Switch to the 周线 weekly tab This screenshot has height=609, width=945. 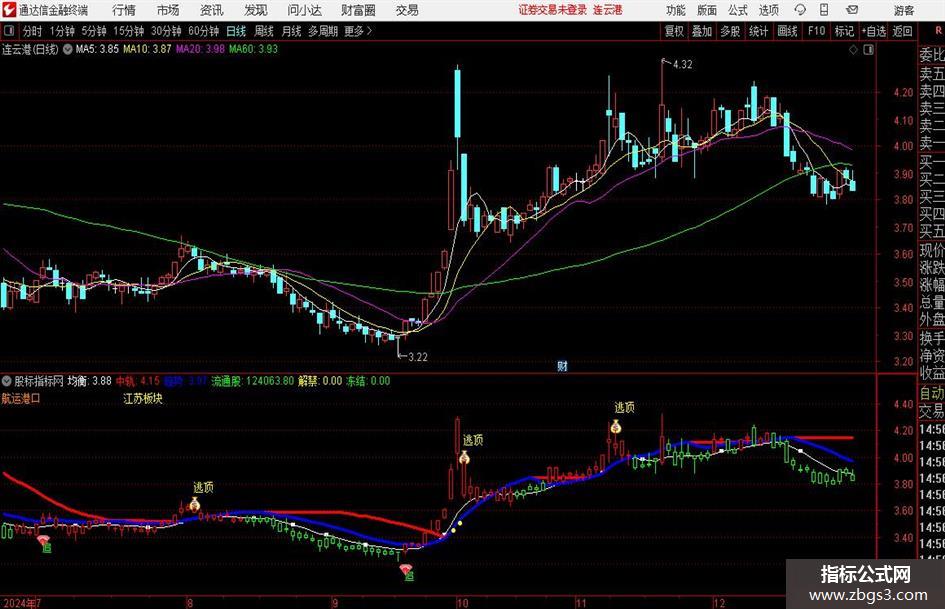pyautogui.click(x=264, y=31)
